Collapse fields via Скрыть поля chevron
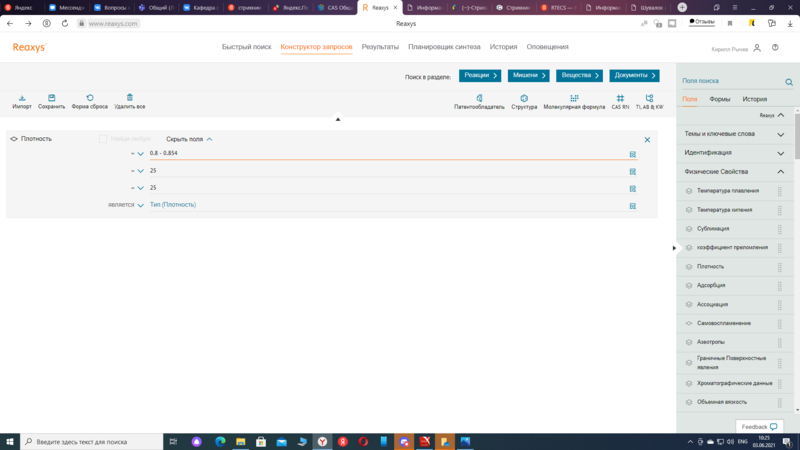 click(x=209, y=139)
